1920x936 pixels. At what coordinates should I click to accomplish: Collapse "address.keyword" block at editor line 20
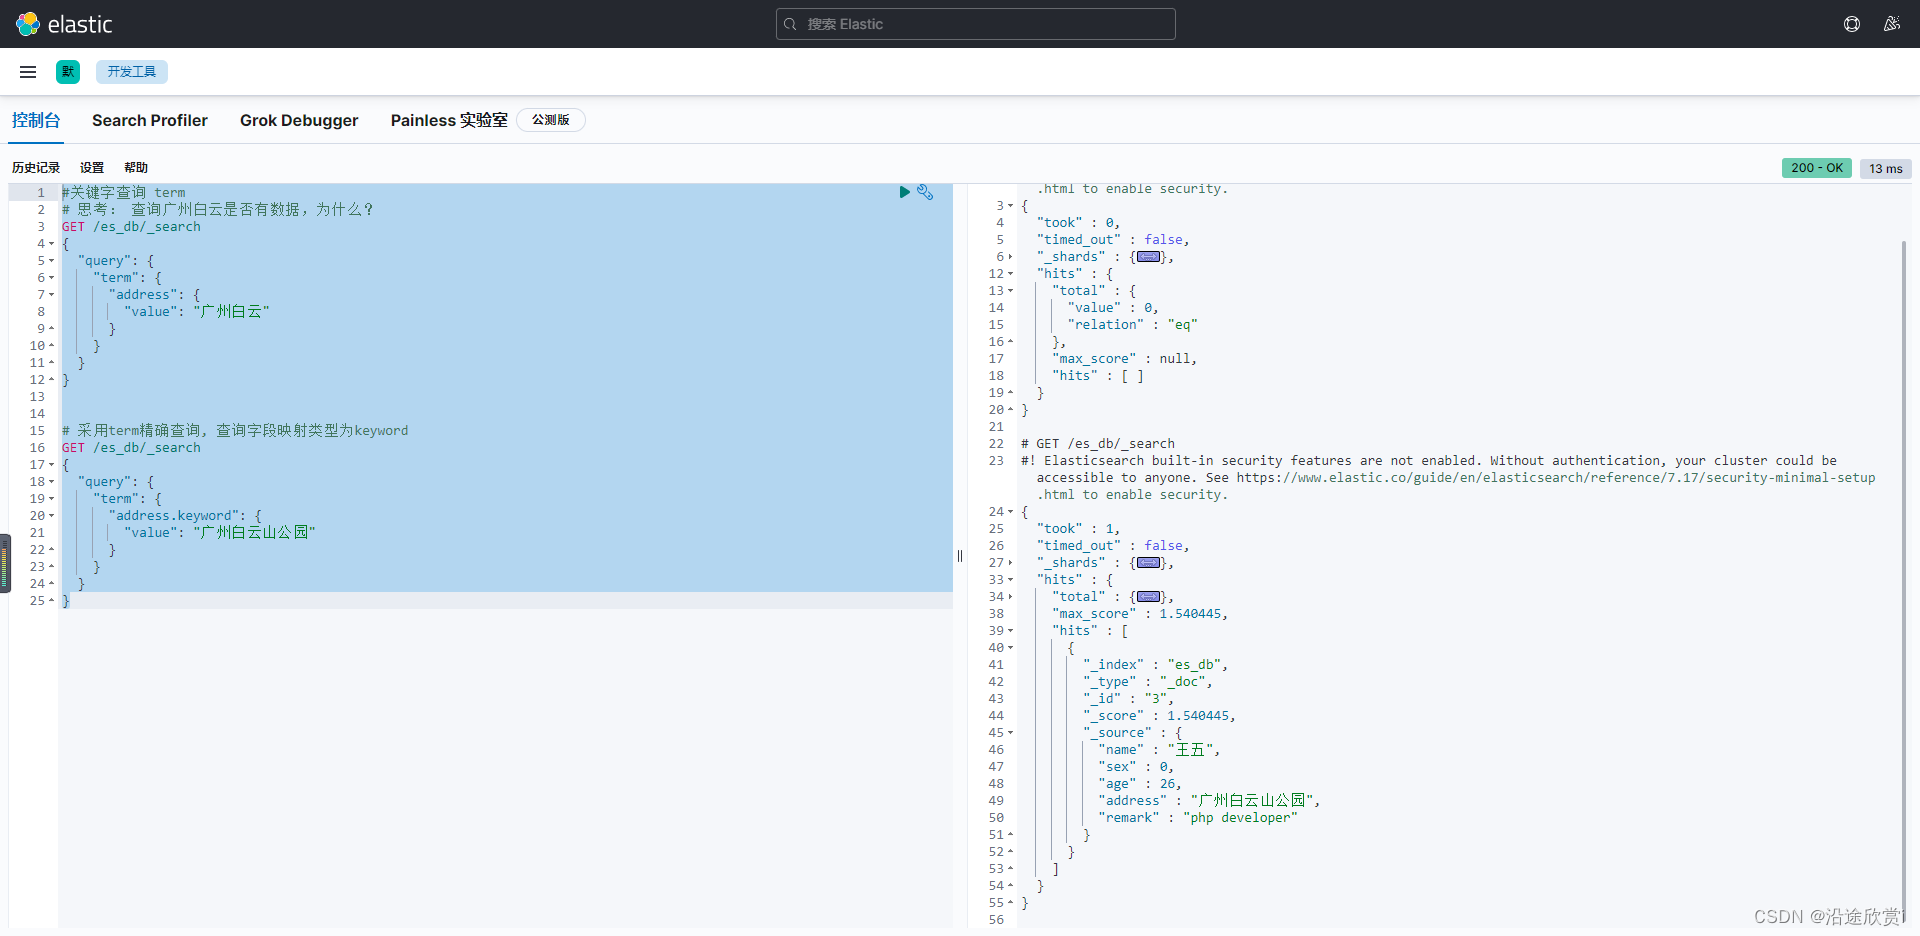(52, 516)
